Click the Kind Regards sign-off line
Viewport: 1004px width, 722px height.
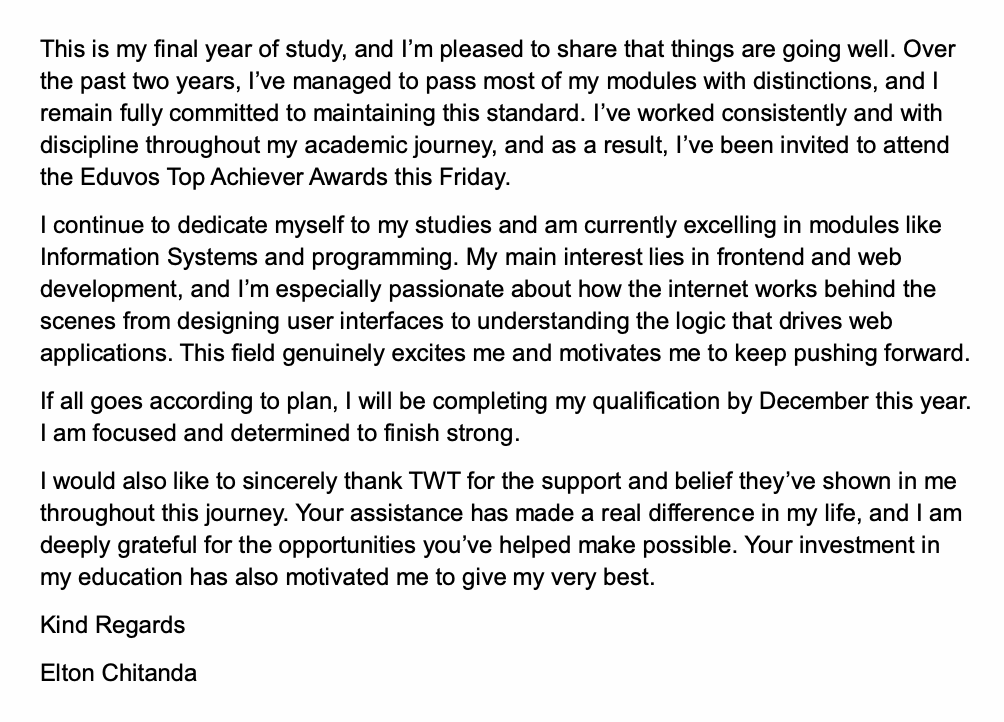(112, 625)
